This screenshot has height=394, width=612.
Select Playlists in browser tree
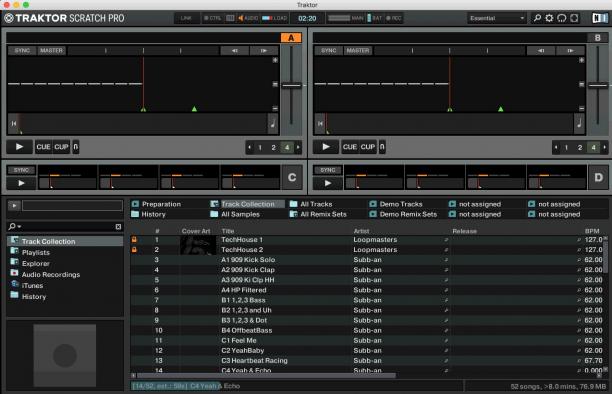pyautogui.click(x=36, y=252)
